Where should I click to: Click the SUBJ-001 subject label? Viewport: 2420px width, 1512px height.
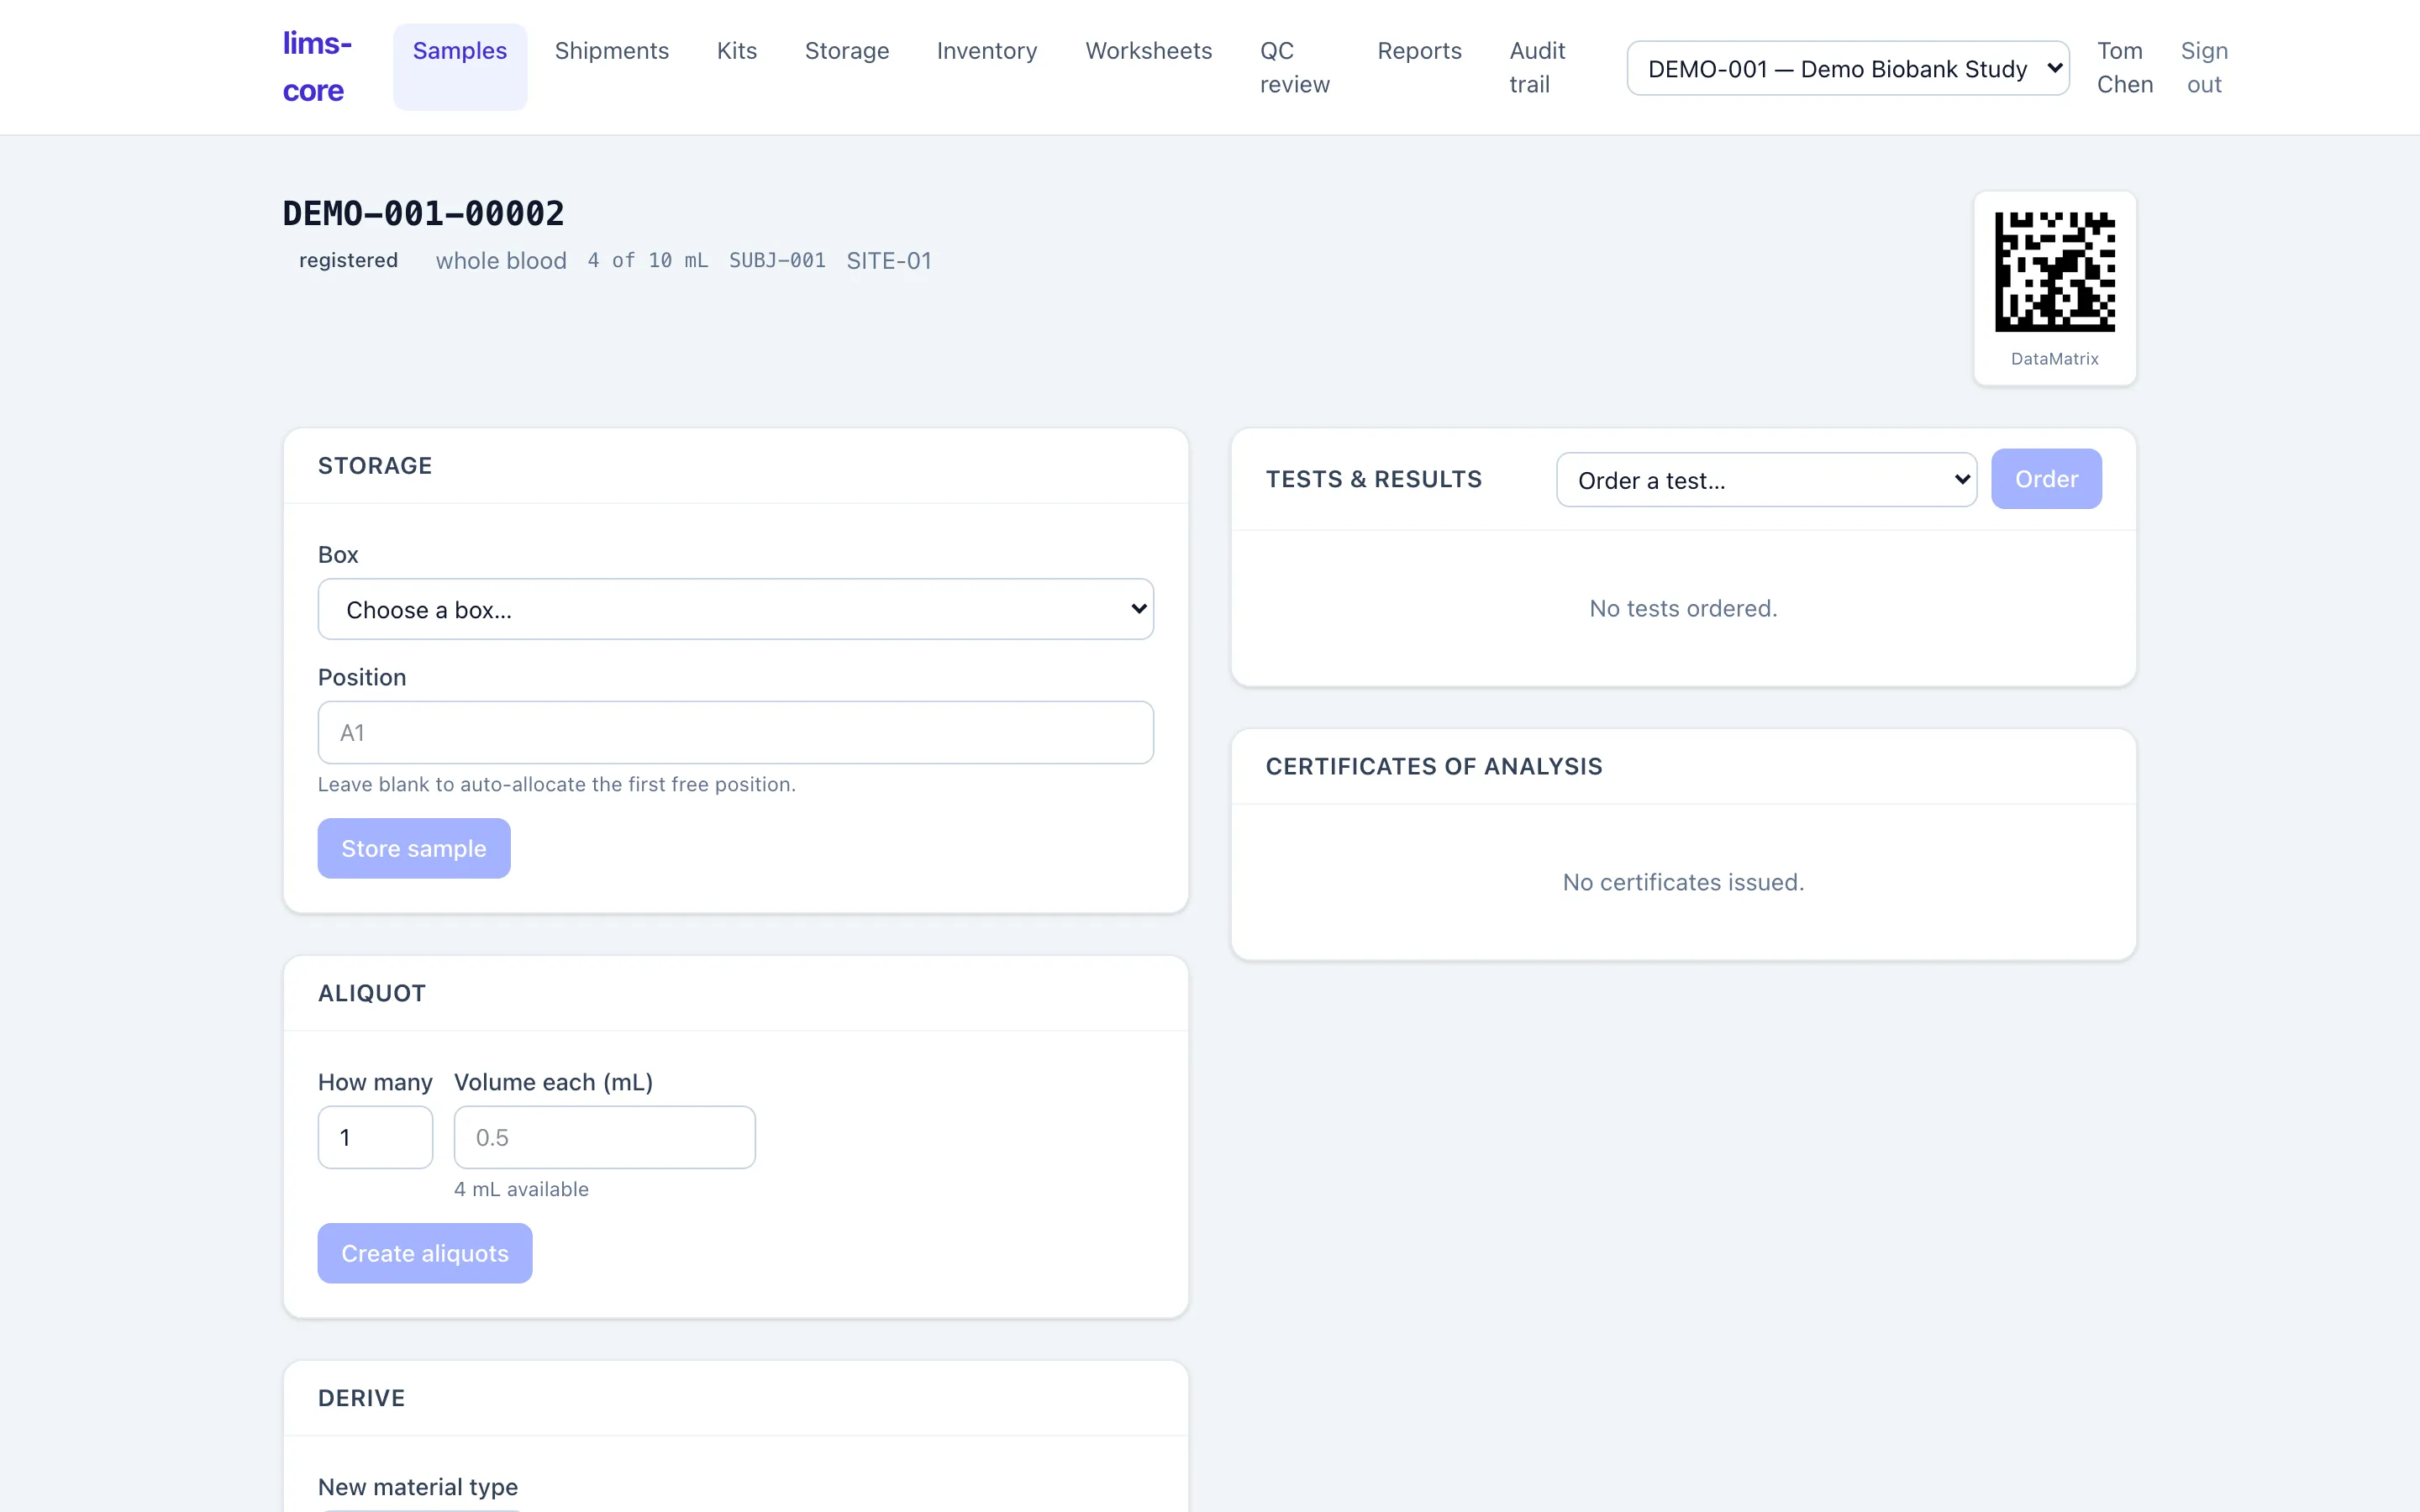tap(777, 261)
